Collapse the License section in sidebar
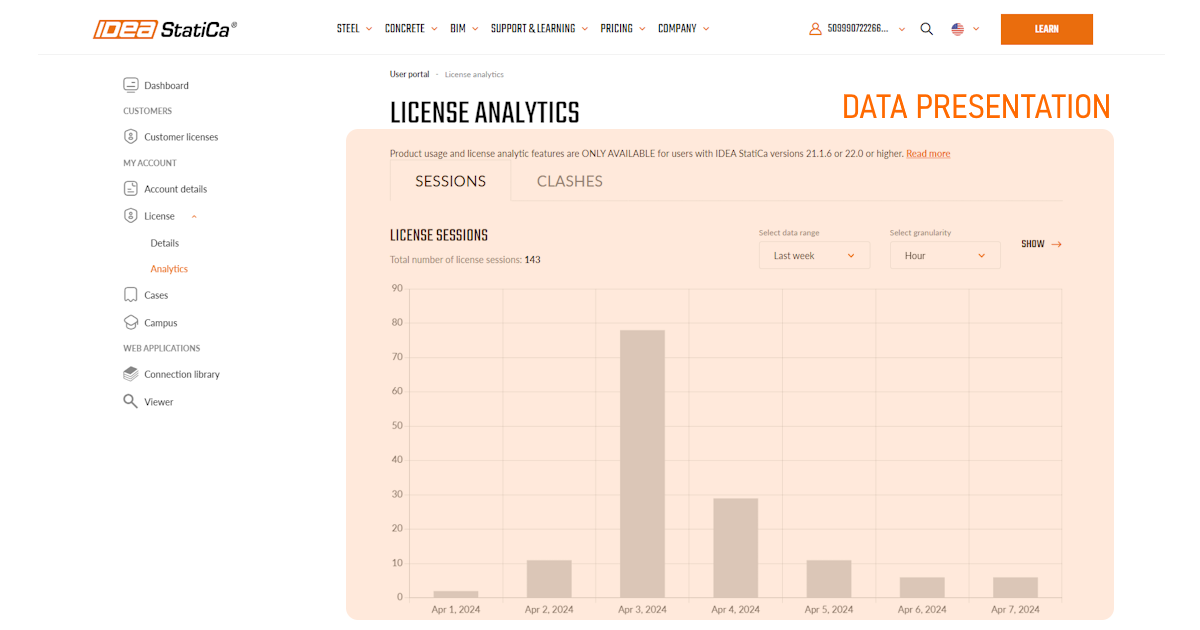Viewport: 1200px width, 630px height. (194, 216)
